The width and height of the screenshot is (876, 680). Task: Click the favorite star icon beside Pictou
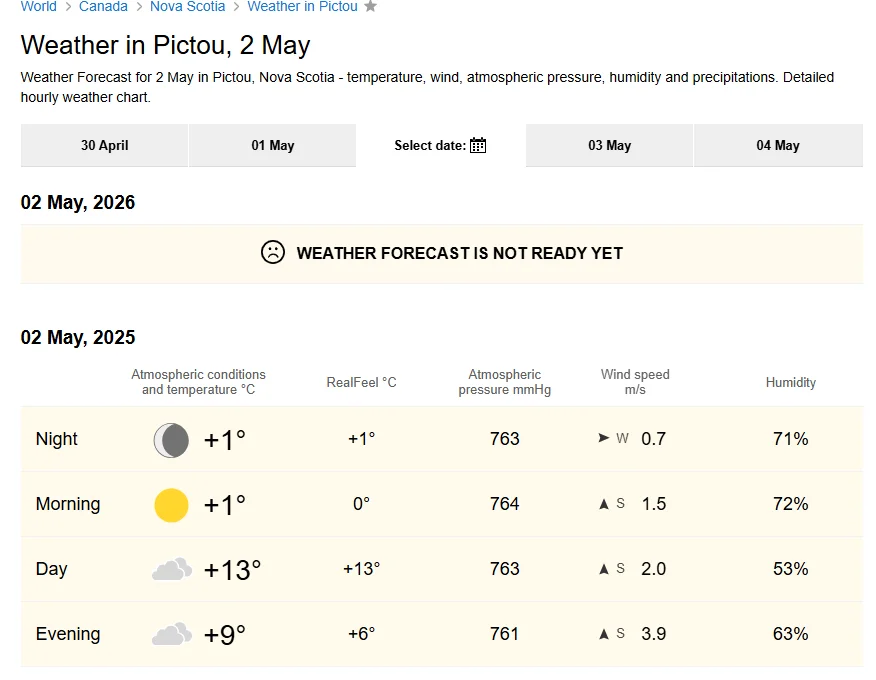click(x=370, y=7)
